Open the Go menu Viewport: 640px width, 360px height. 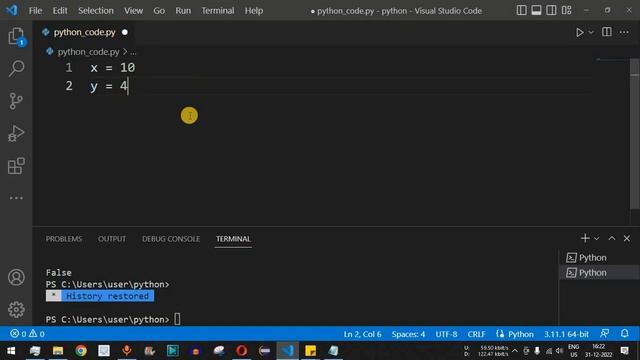tap(159, 11)
